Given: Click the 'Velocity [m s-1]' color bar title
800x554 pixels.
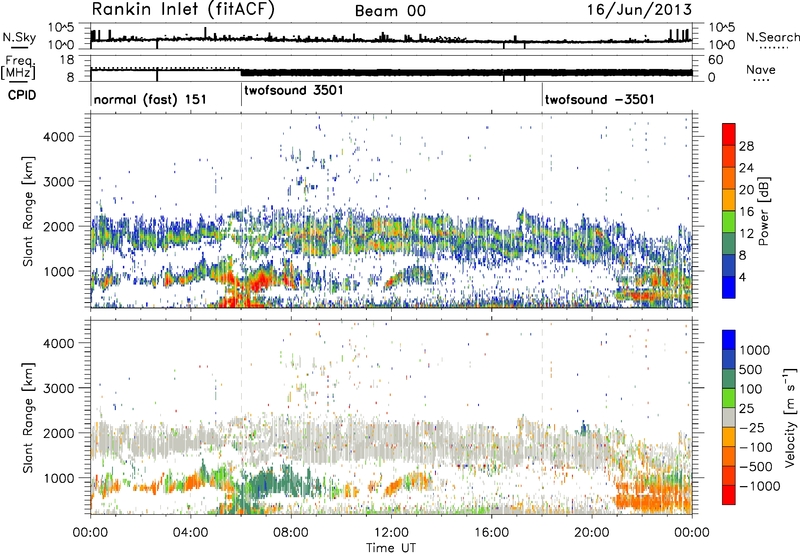Looking at the screenshot, I should point(790,417).
